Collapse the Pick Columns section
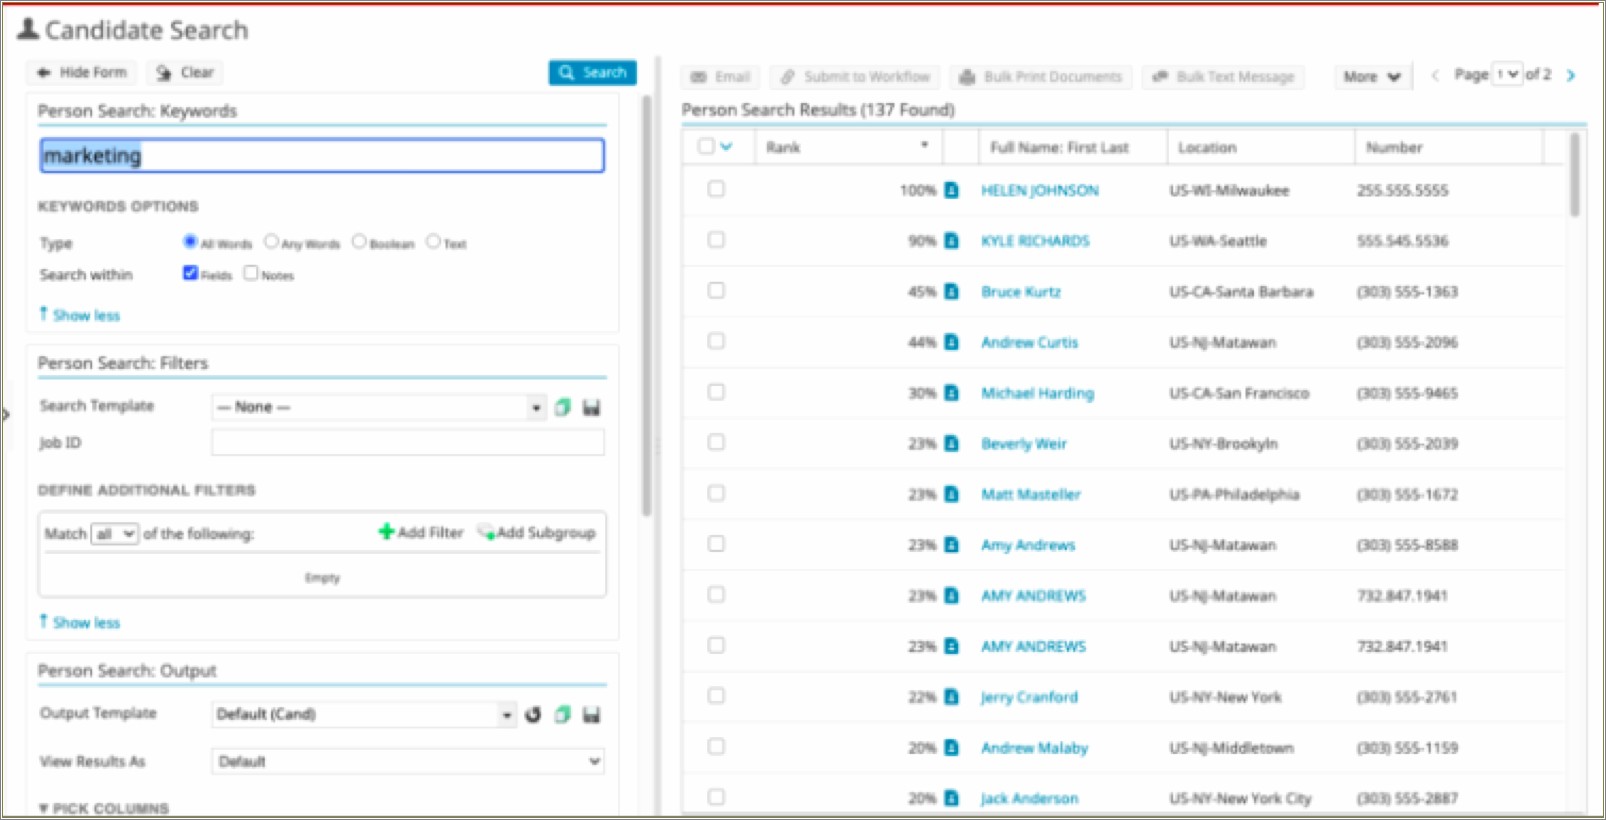1606x820 pixels. (104, 808)
